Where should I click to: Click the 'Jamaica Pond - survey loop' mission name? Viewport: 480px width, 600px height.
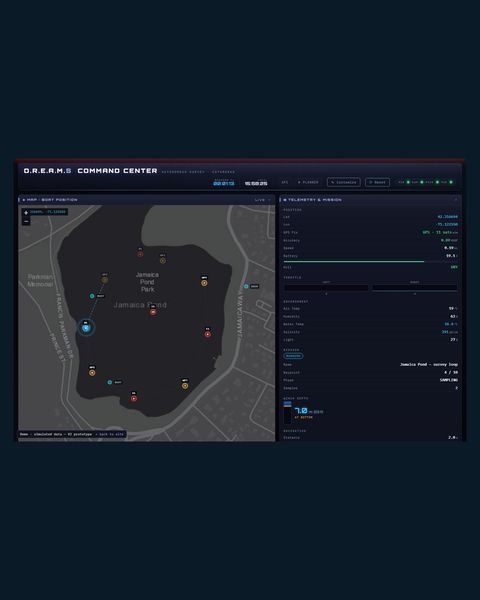pyautogui.click(x=429, y=364)
